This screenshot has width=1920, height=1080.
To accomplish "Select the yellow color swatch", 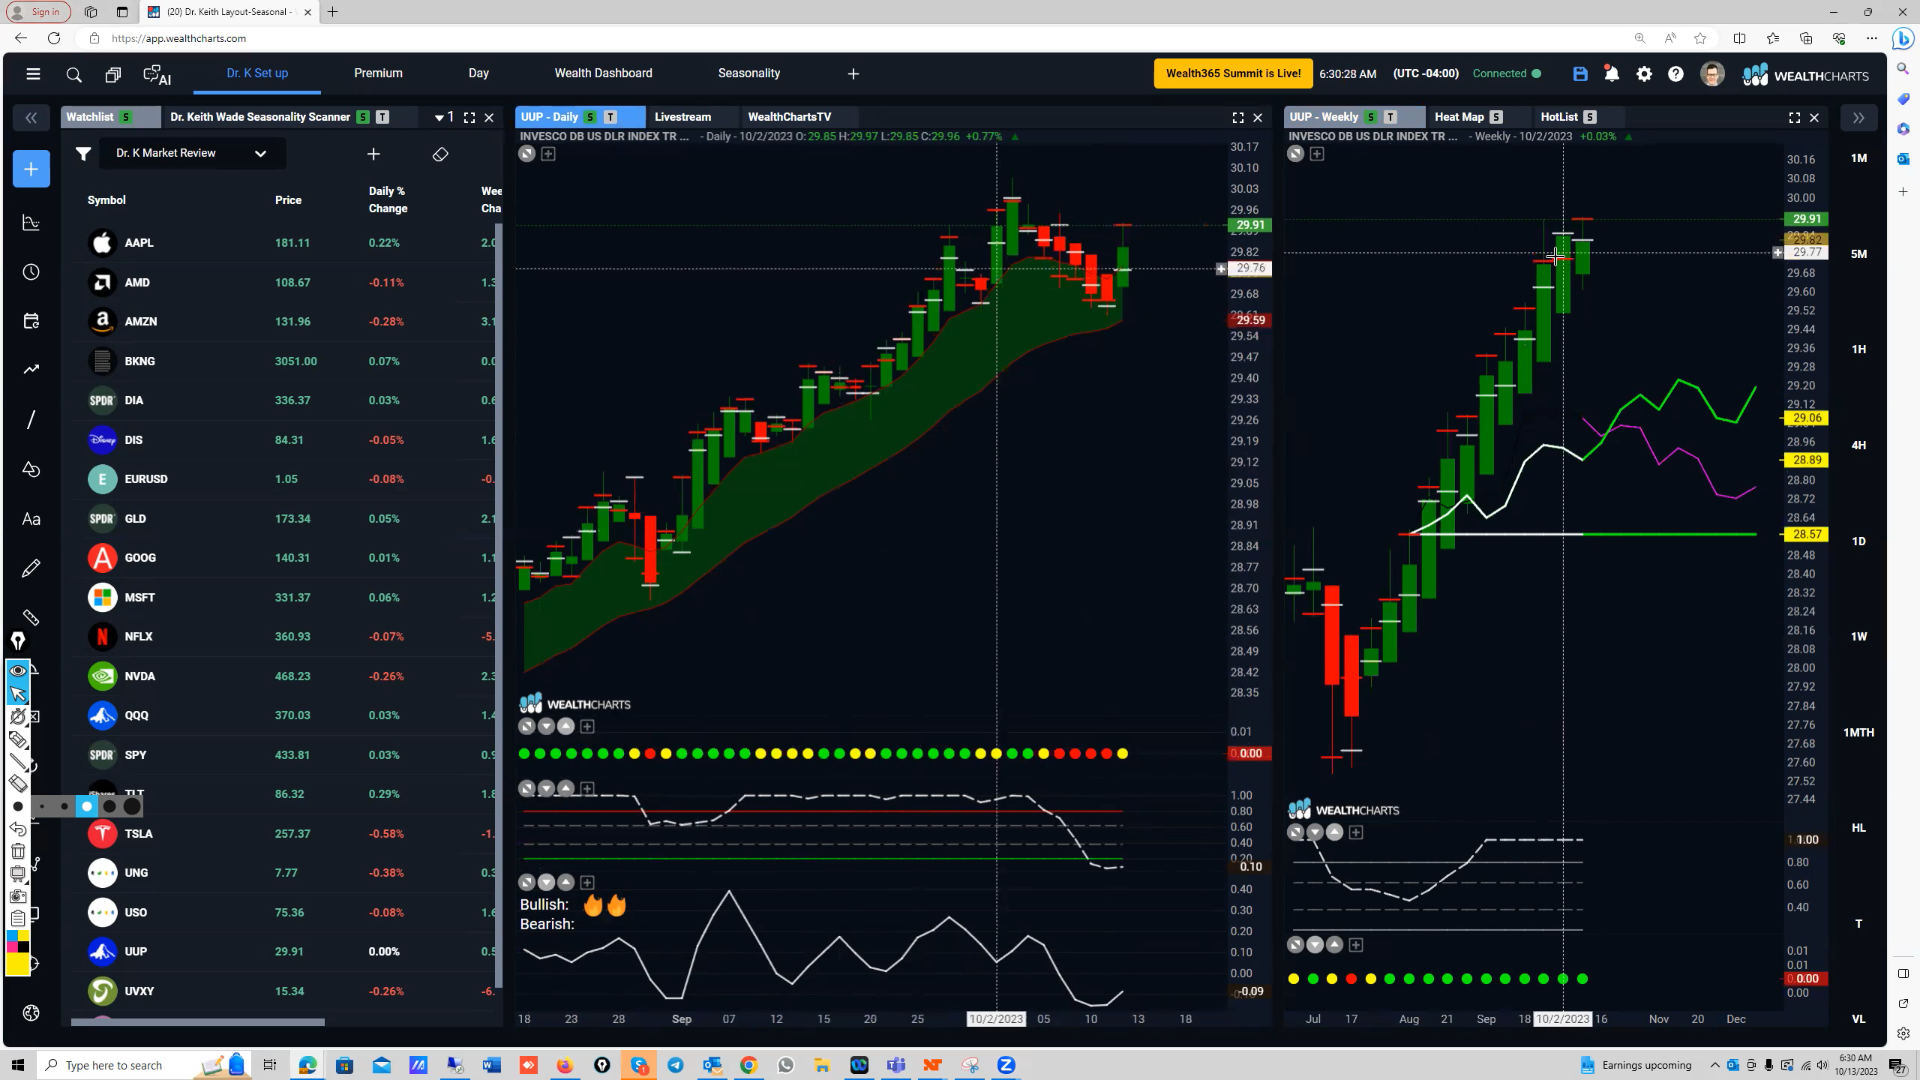I will (x=18, y=964).
